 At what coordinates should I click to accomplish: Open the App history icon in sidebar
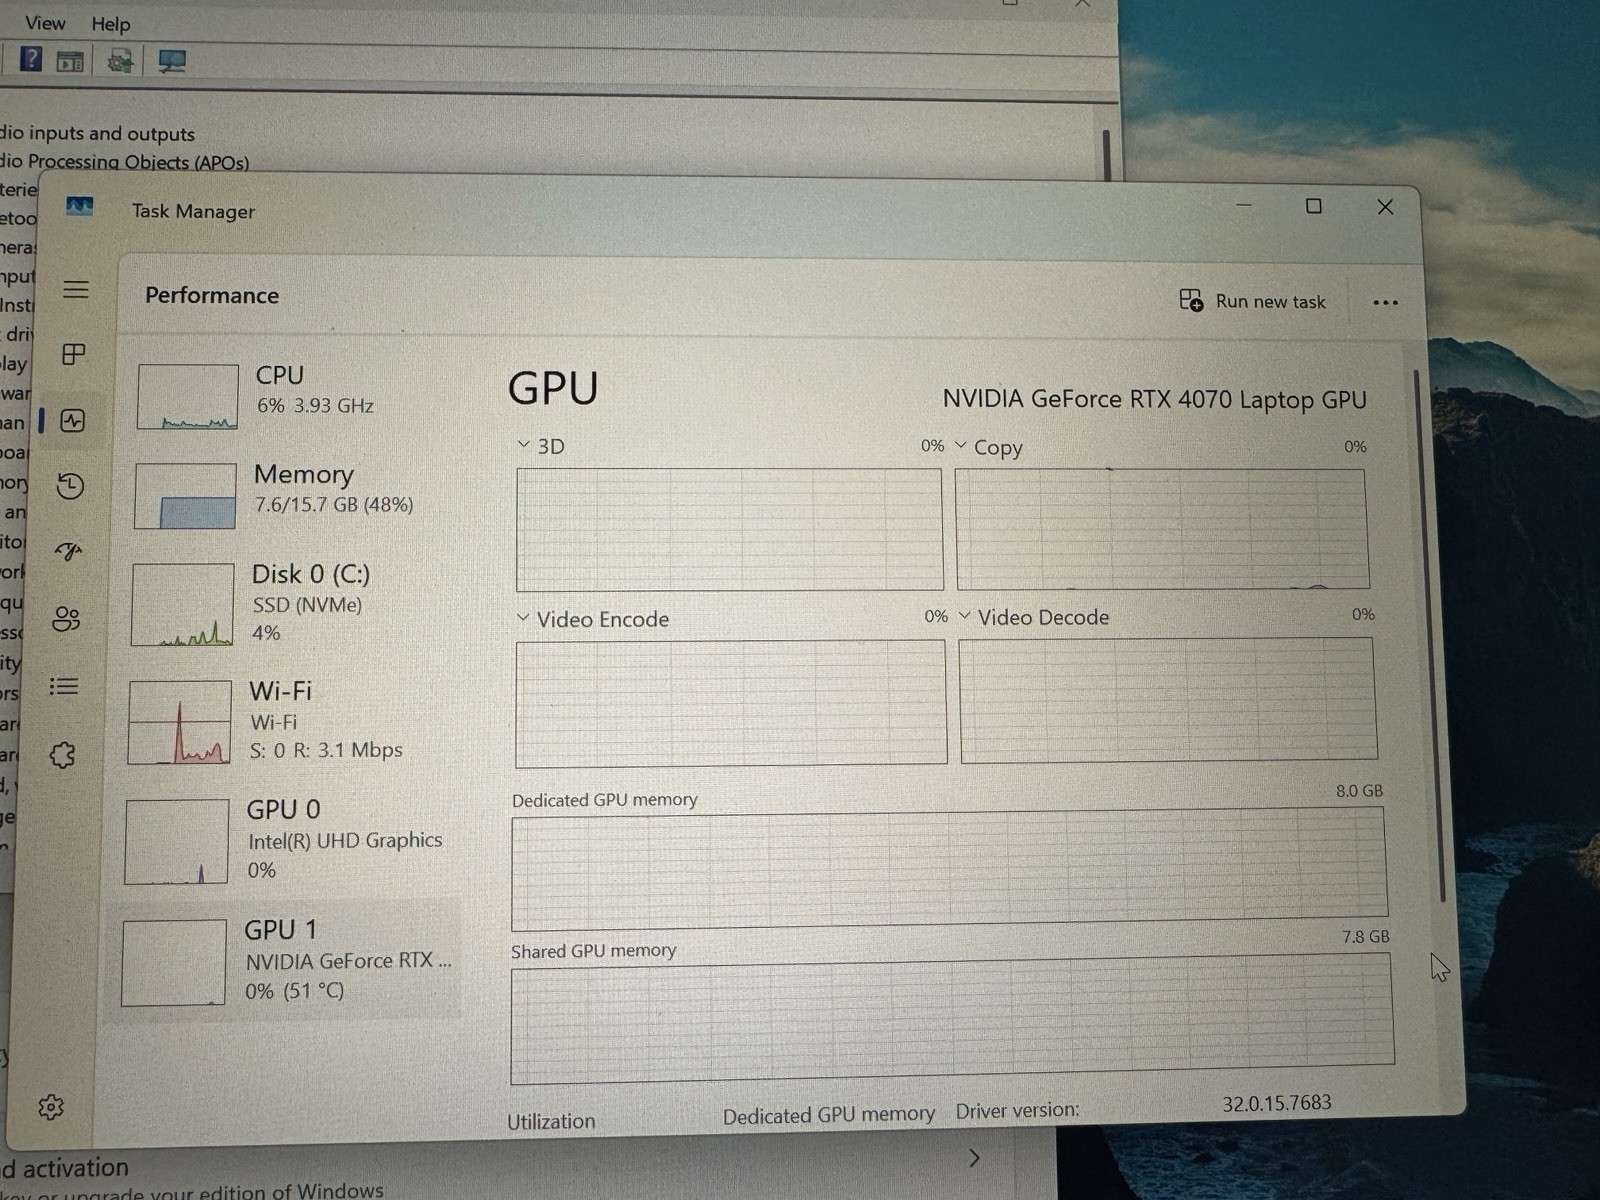pyautogui.click(x=70, y=486)
